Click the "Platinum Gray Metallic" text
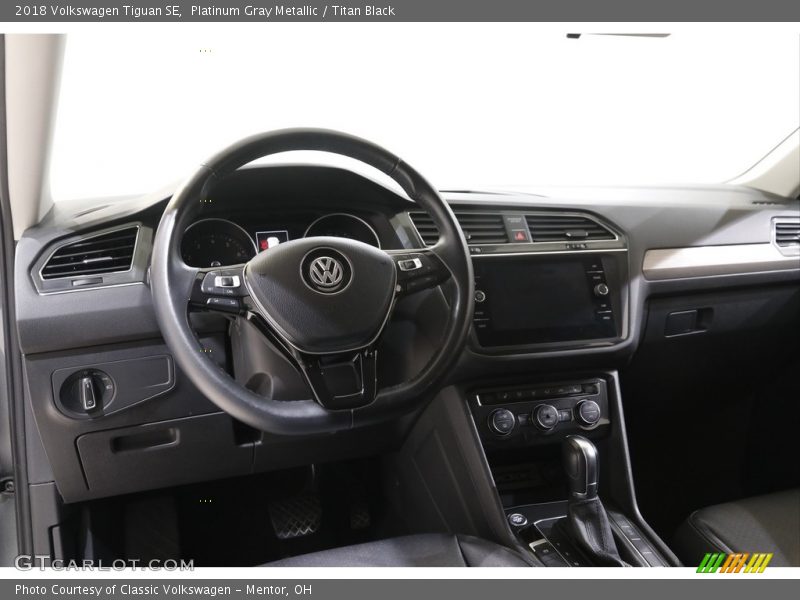This screenshot has height=600, width=800. pyautogui.click(x=254, y=11)
